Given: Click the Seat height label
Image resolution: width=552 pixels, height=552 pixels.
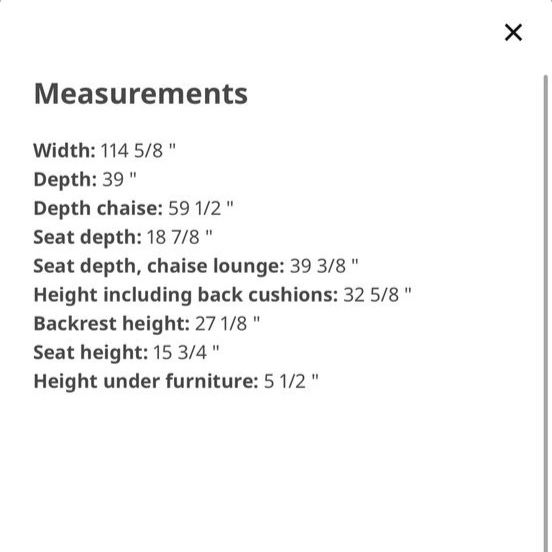Looking at the screenshot, I should (90, 352).
